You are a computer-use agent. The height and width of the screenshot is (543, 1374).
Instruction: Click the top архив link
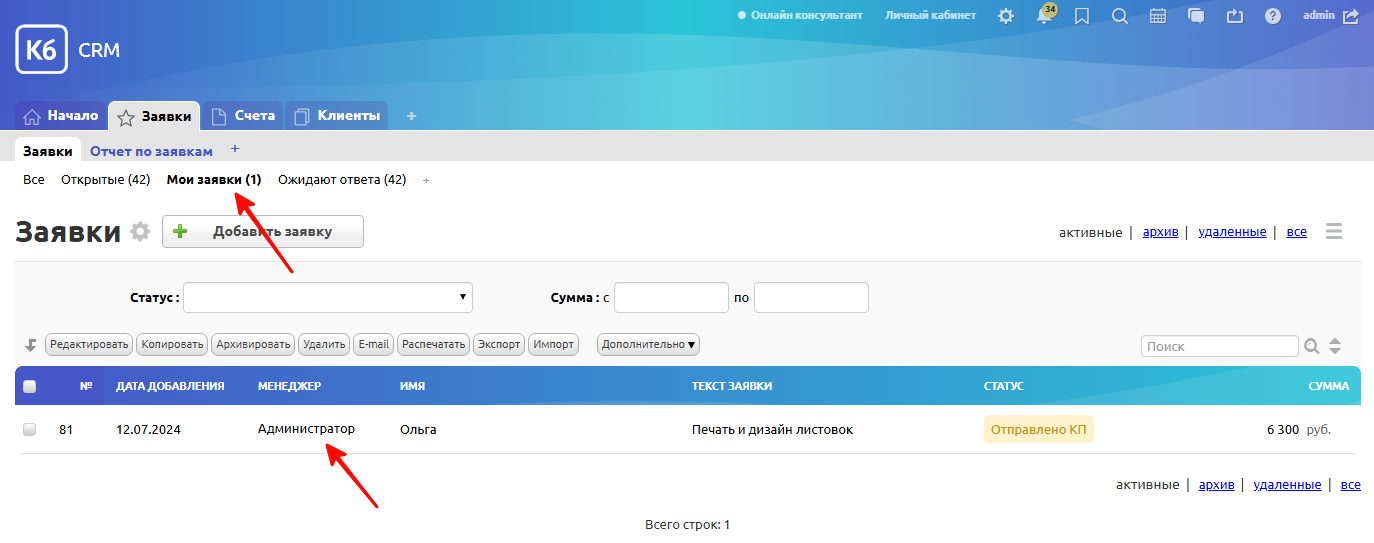(x=1160, y=232)
